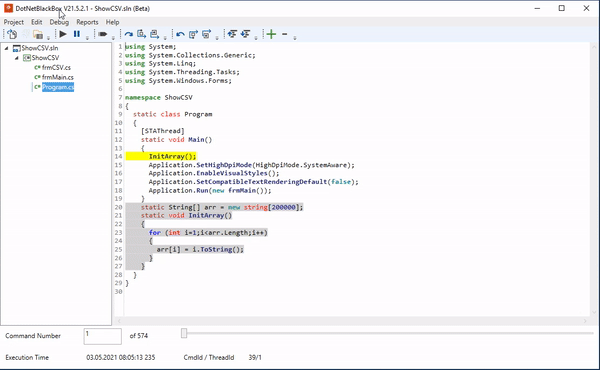Select ShowCSV.sln in solution tree

pyautogui.click(x=40, y=48)
